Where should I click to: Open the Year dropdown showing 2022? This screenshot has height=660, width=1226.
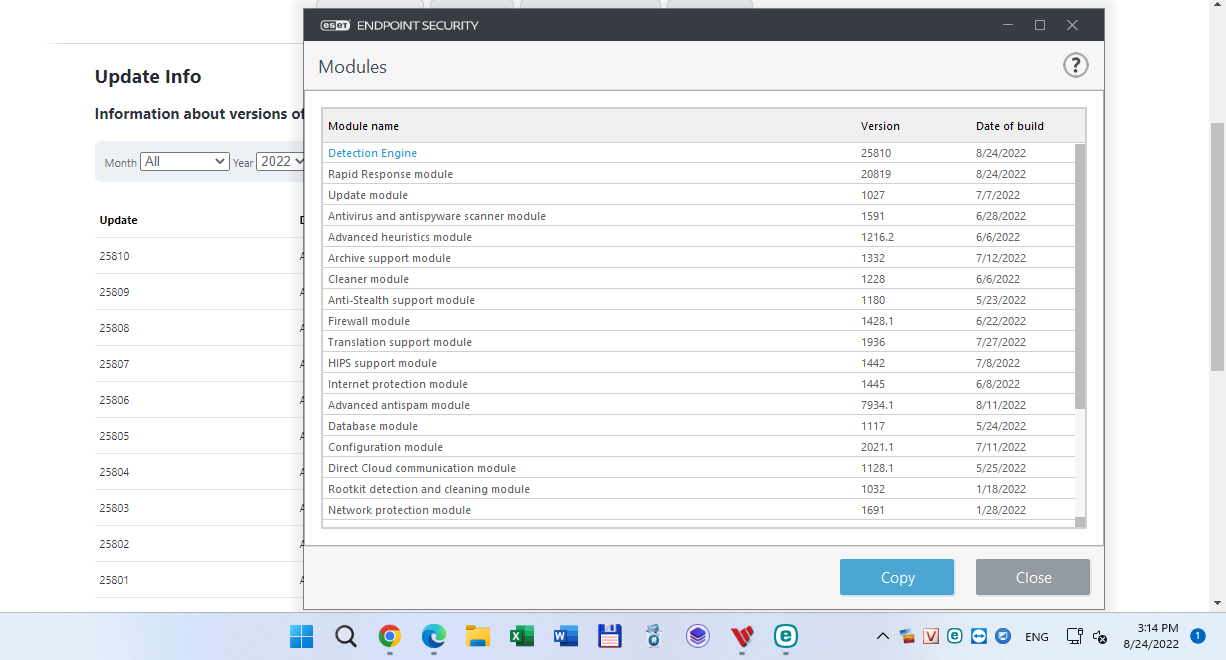(x=281, y=161)
